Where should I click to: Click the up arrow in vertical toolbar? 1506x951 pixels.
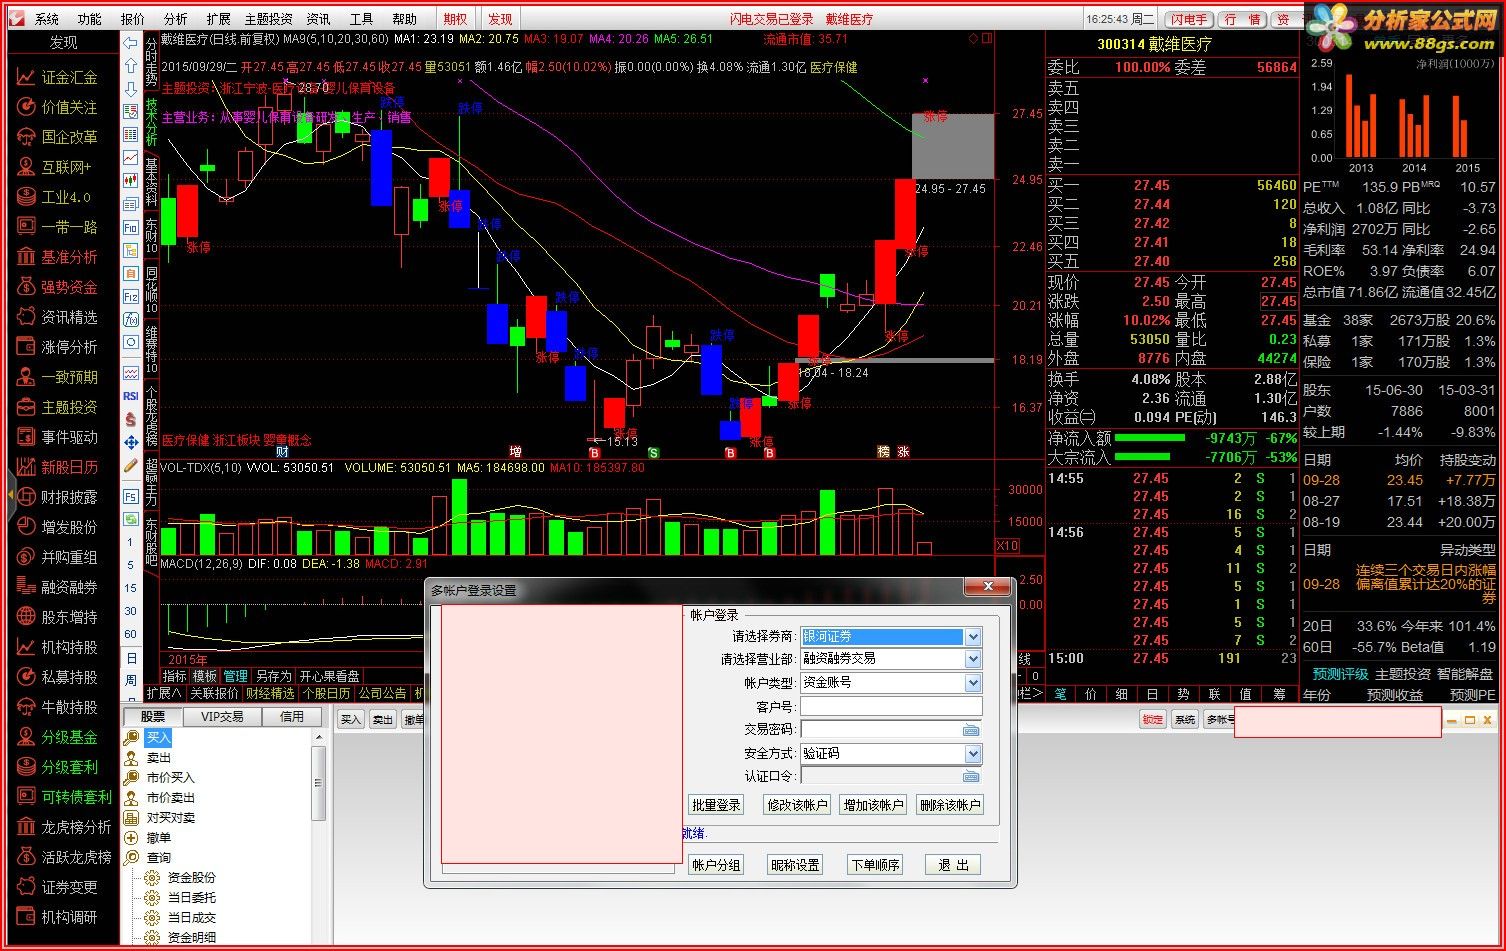click(131, 66)
